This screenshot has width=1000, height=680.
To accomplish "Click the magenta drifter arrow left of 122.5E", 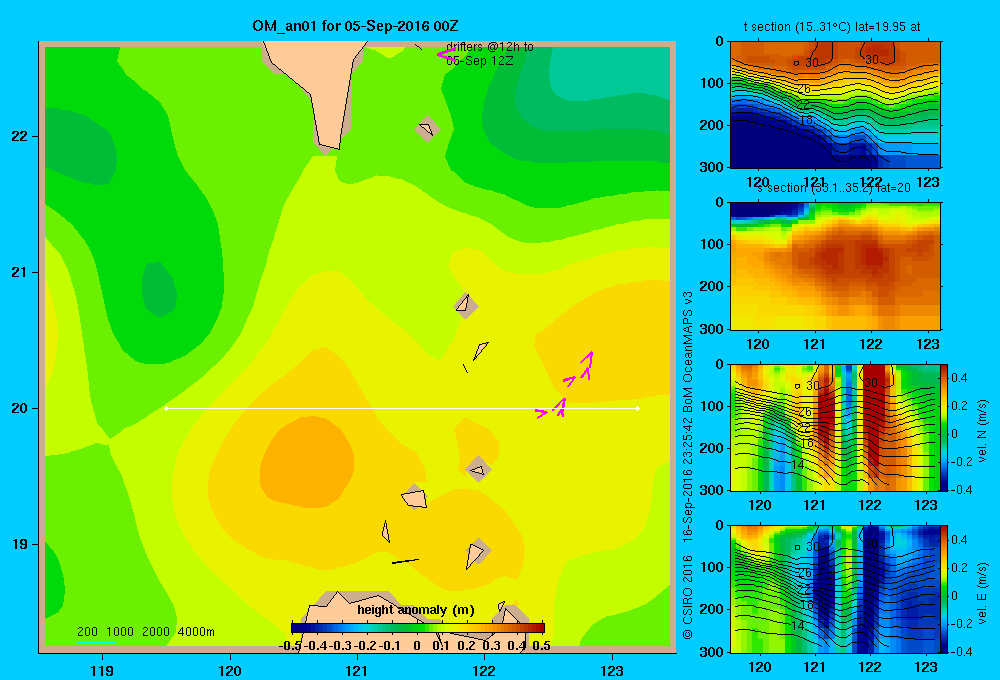I will coord(541,413).
